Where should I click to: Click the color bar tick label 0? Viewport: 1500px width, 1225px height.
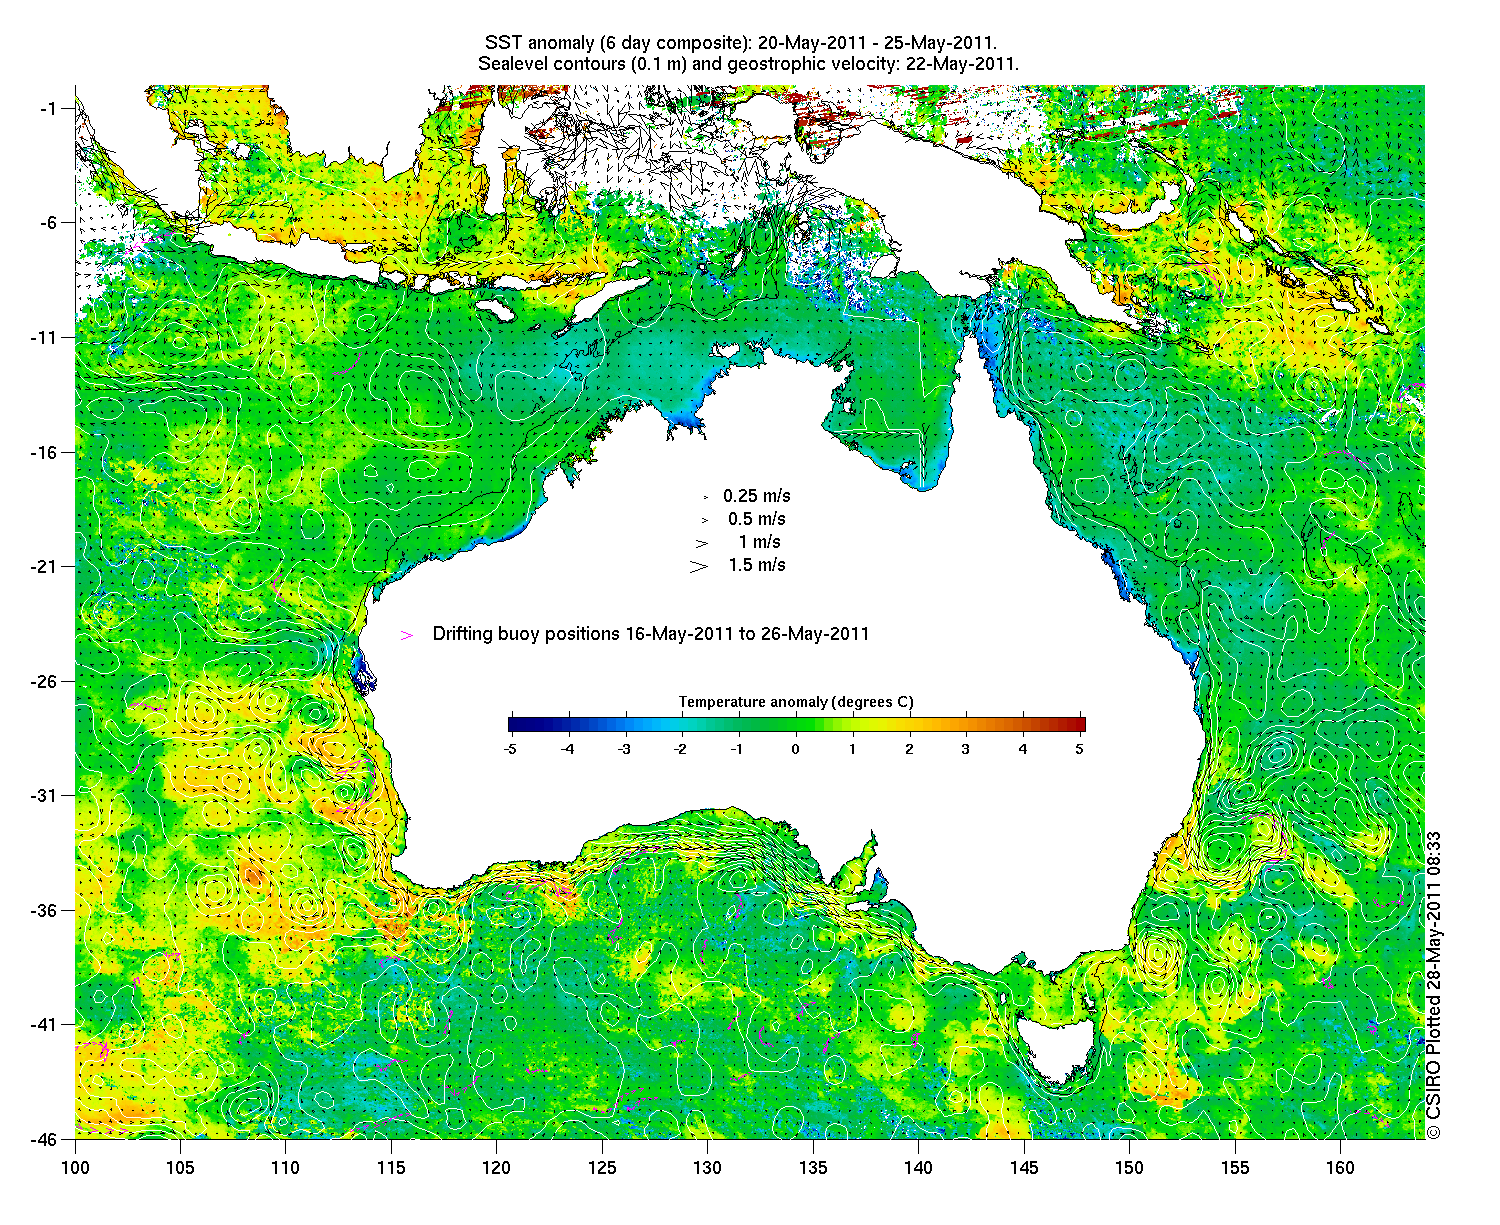point(796,748)
